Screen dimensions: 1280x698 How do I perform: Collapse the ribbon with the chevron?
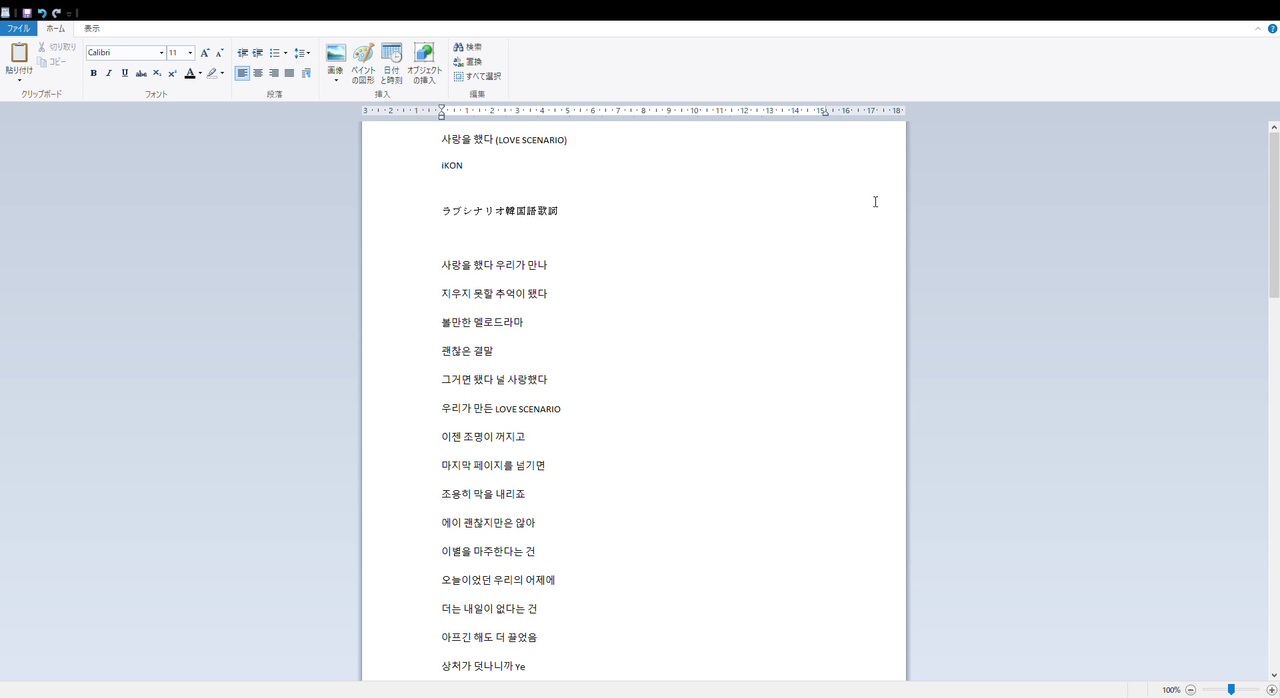pos(1258,29)
